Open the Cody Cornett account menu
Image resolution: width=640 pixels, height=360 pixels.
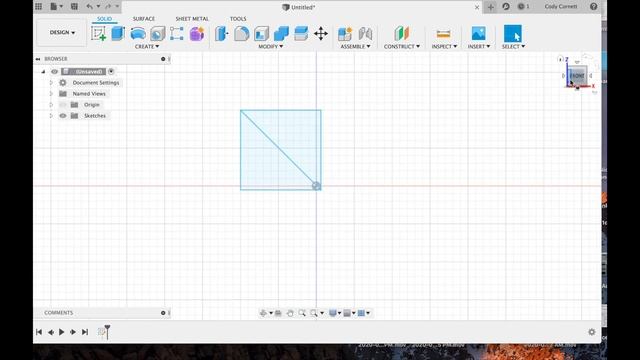tap(560, 7)
